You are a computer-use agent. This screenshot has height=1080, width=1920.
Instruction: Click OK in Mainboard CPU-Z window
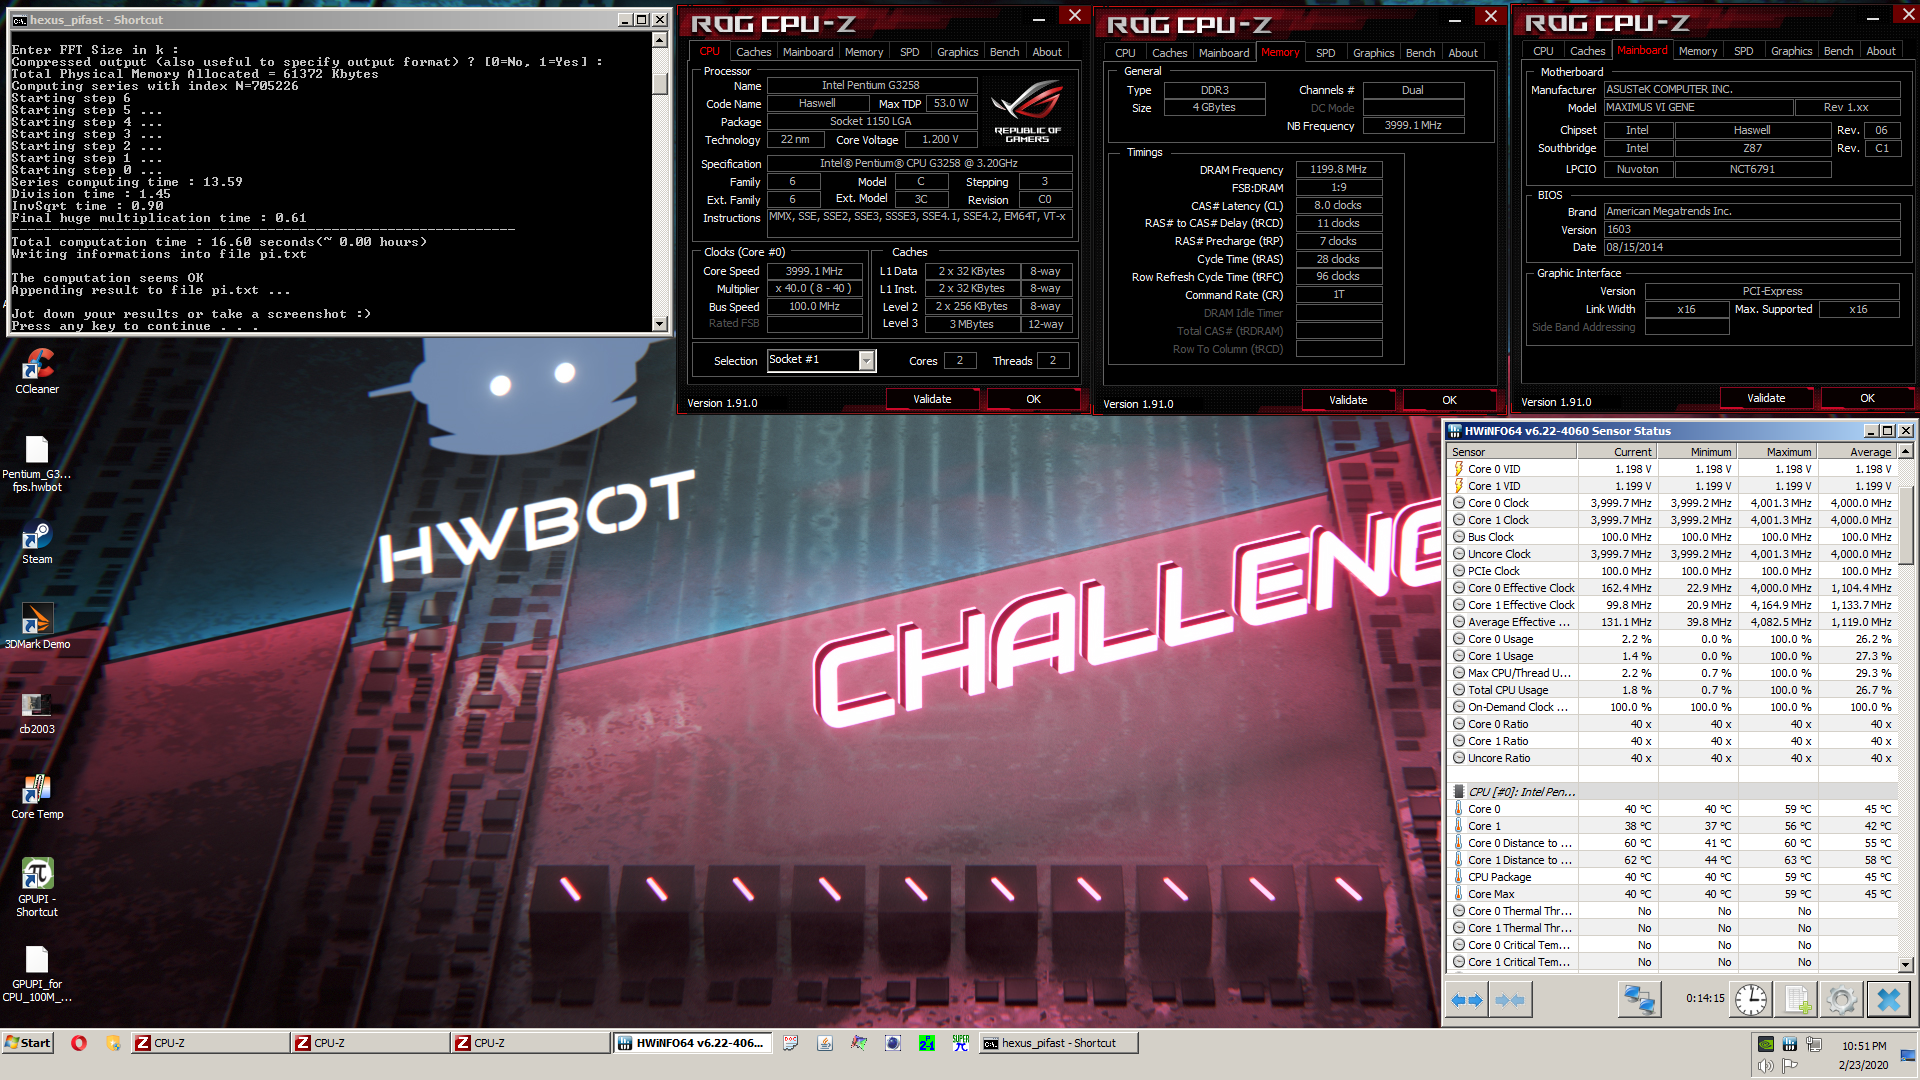[x=1867, y=398]
